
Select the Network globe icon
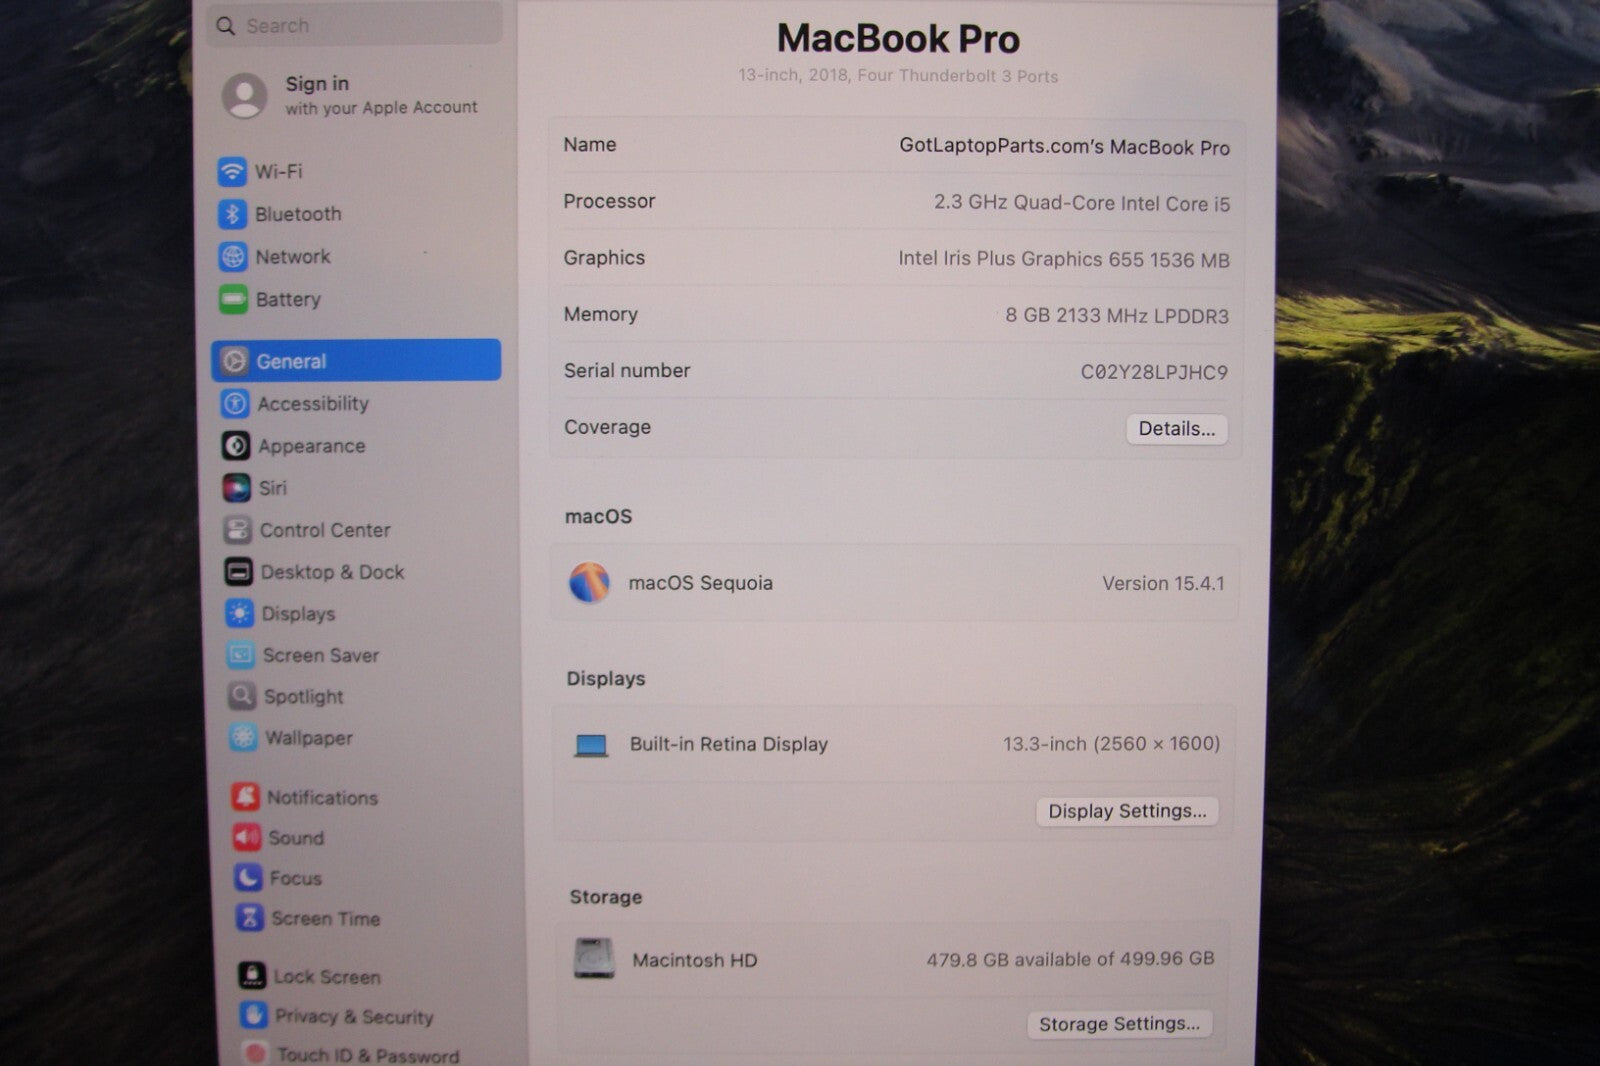pos(233,257)
